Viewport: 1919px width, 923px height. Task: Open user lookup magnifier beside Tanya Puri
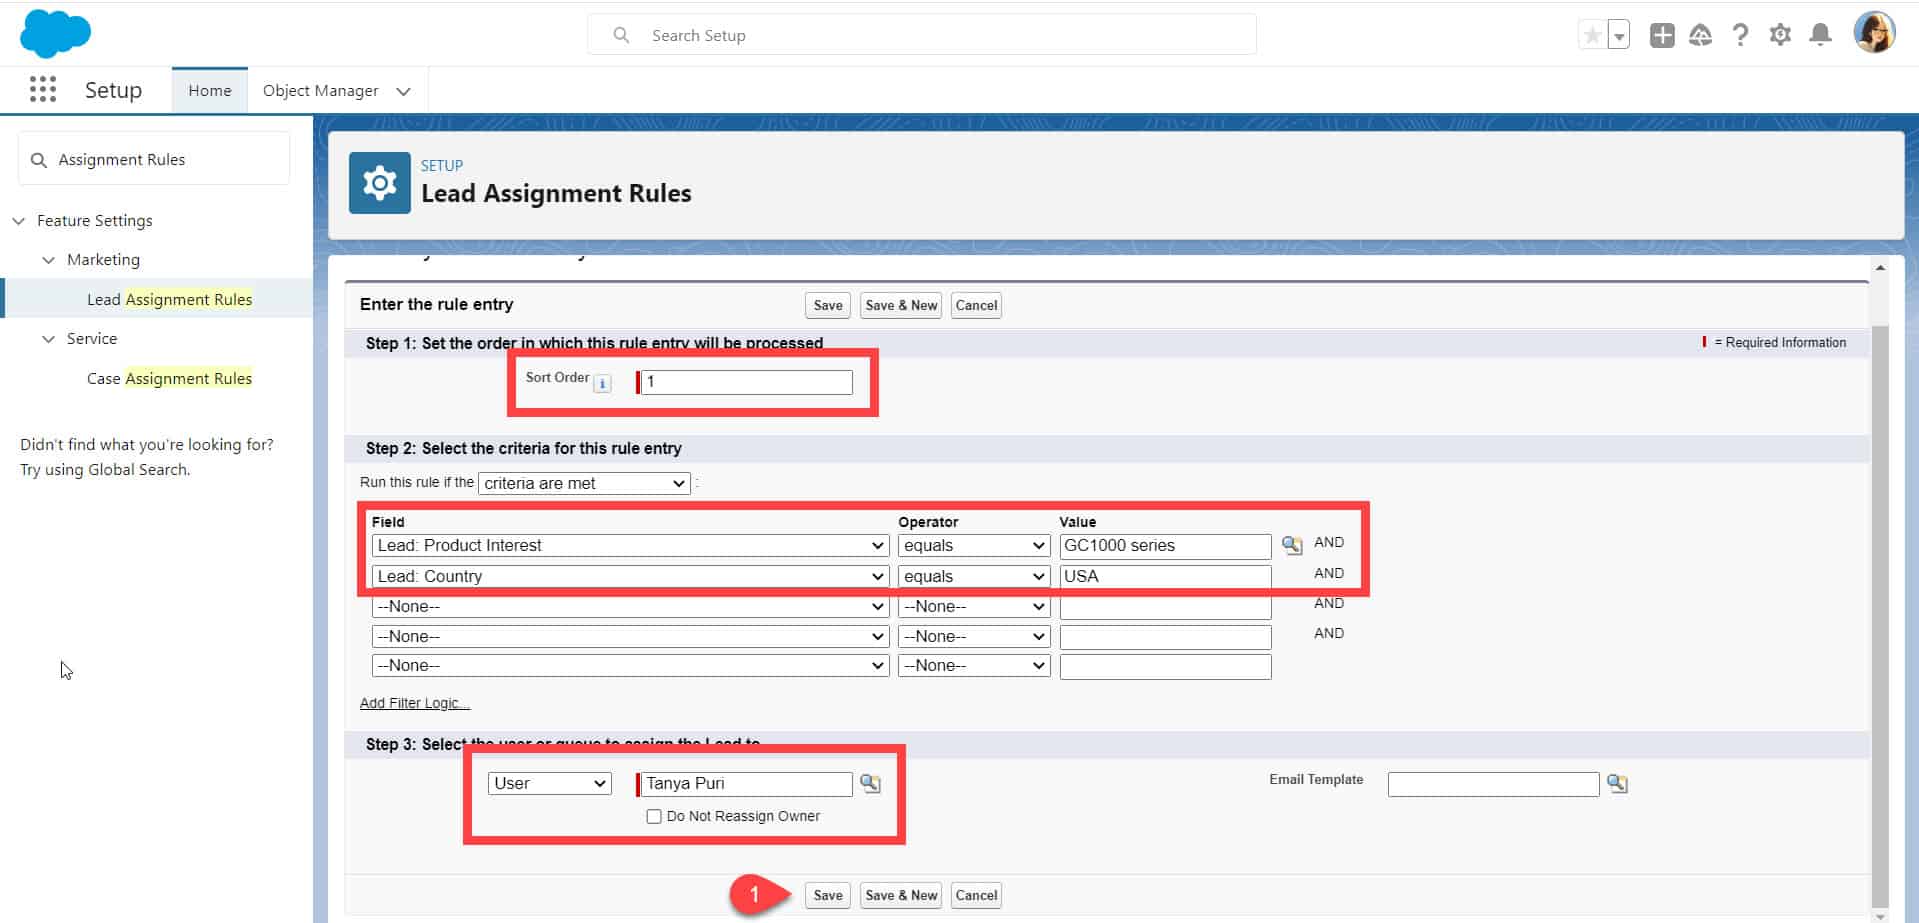click(869, 784)
